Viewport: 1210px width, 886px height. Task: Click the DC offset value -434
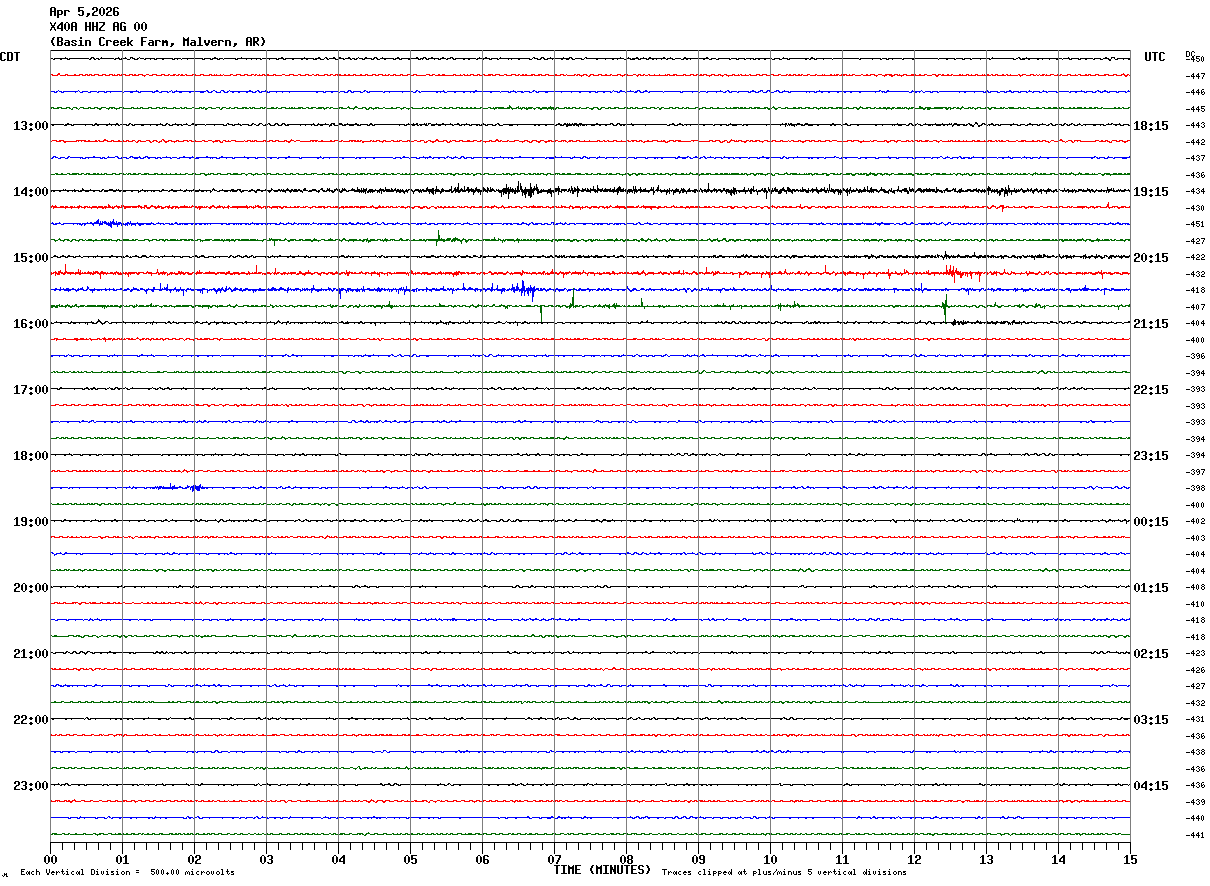[x=1196, y=191]
